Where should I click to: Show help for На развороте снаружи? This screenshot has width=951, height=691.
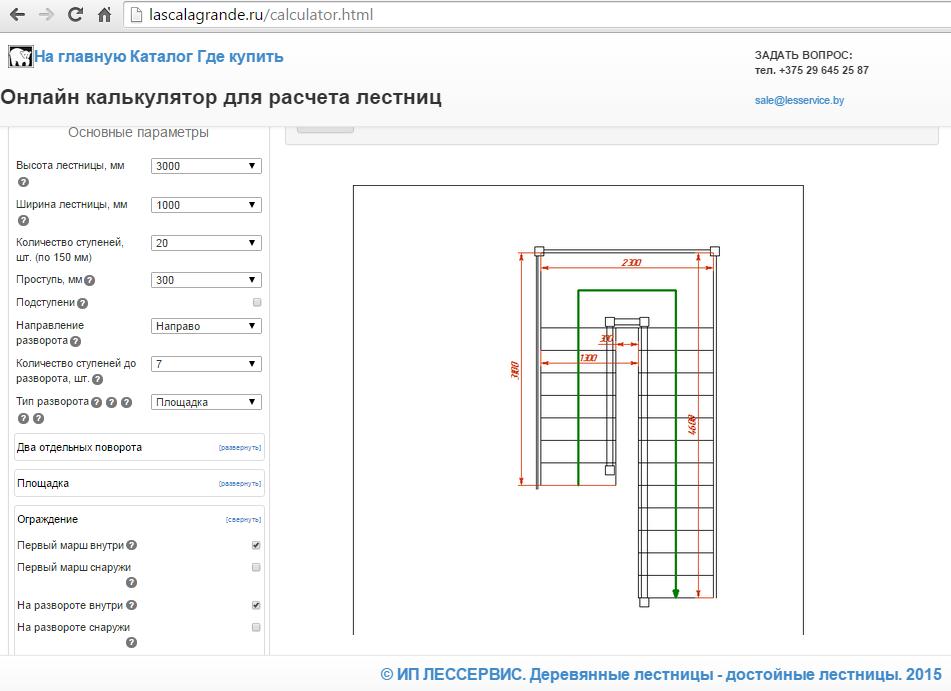pos(131,642)
